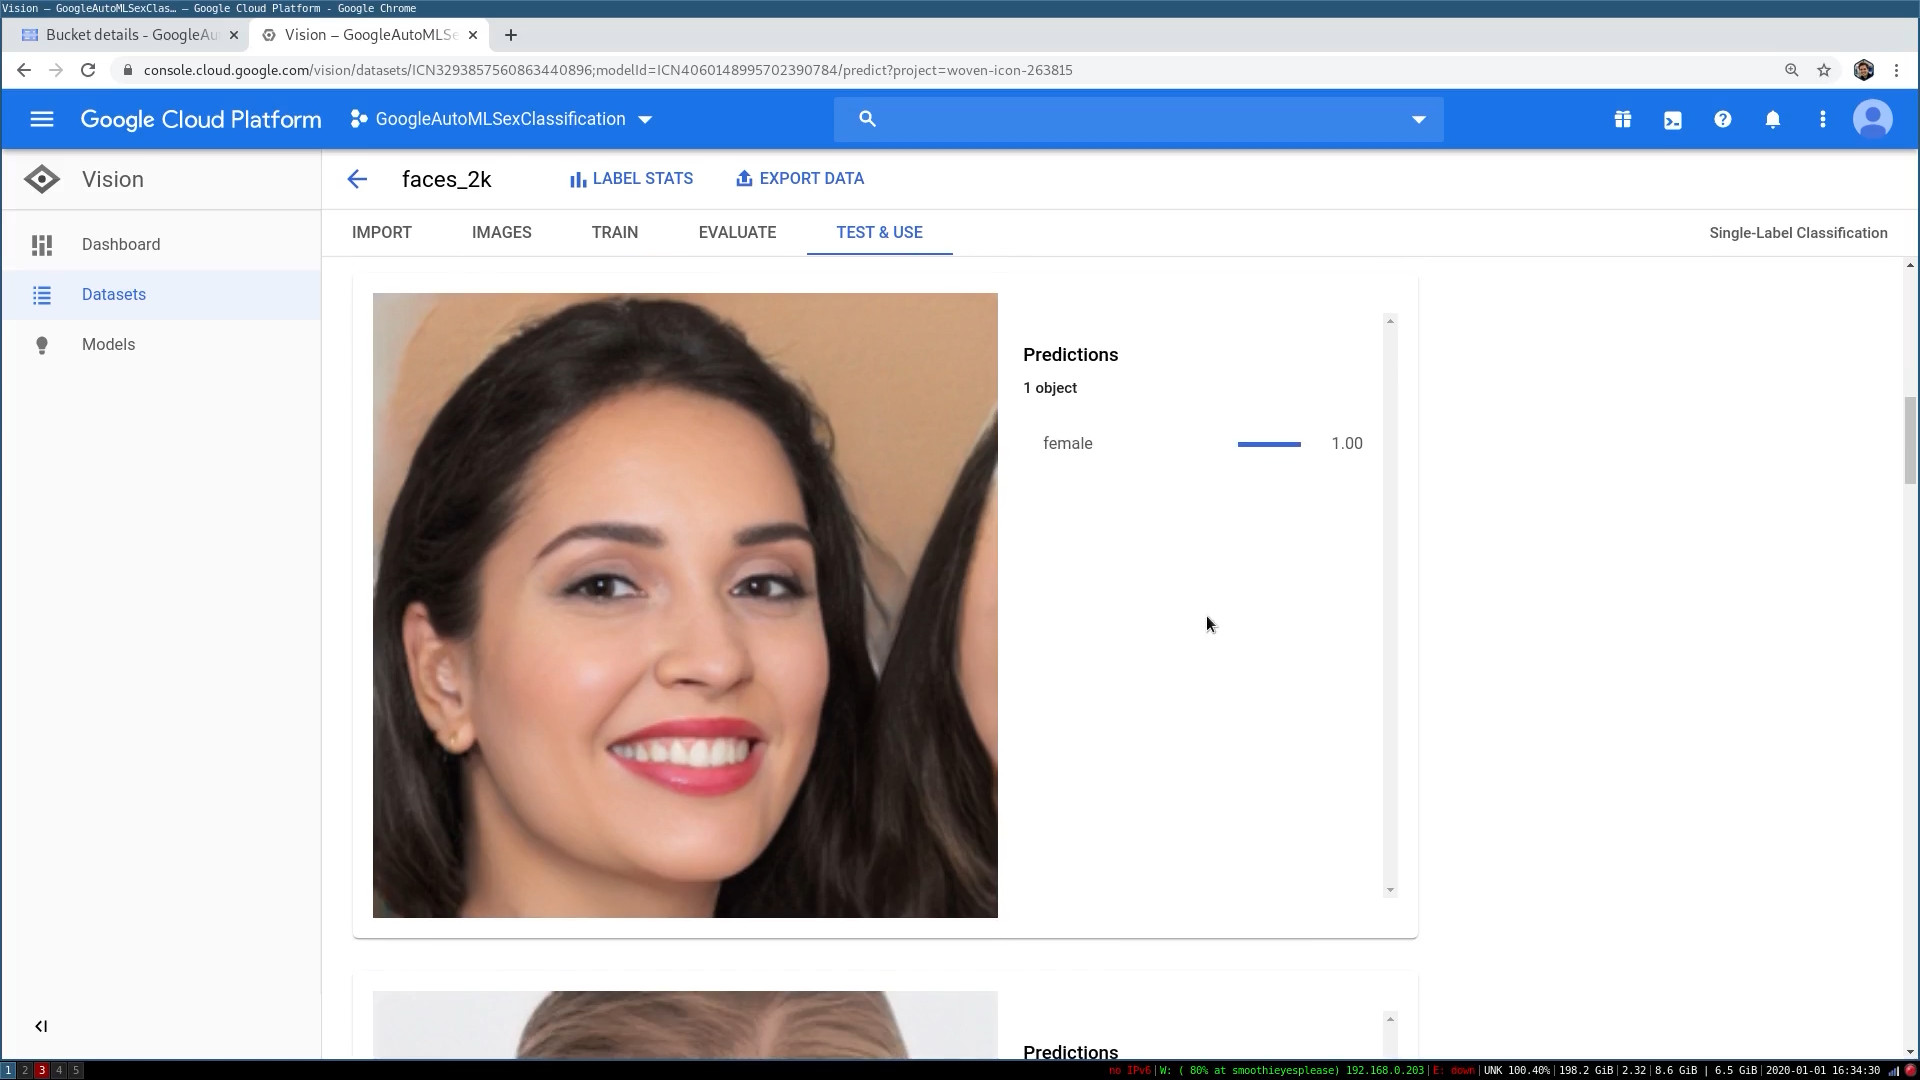Click the Models icon in sidebar
The image size is (1920, 1080).
coord(42,344)
